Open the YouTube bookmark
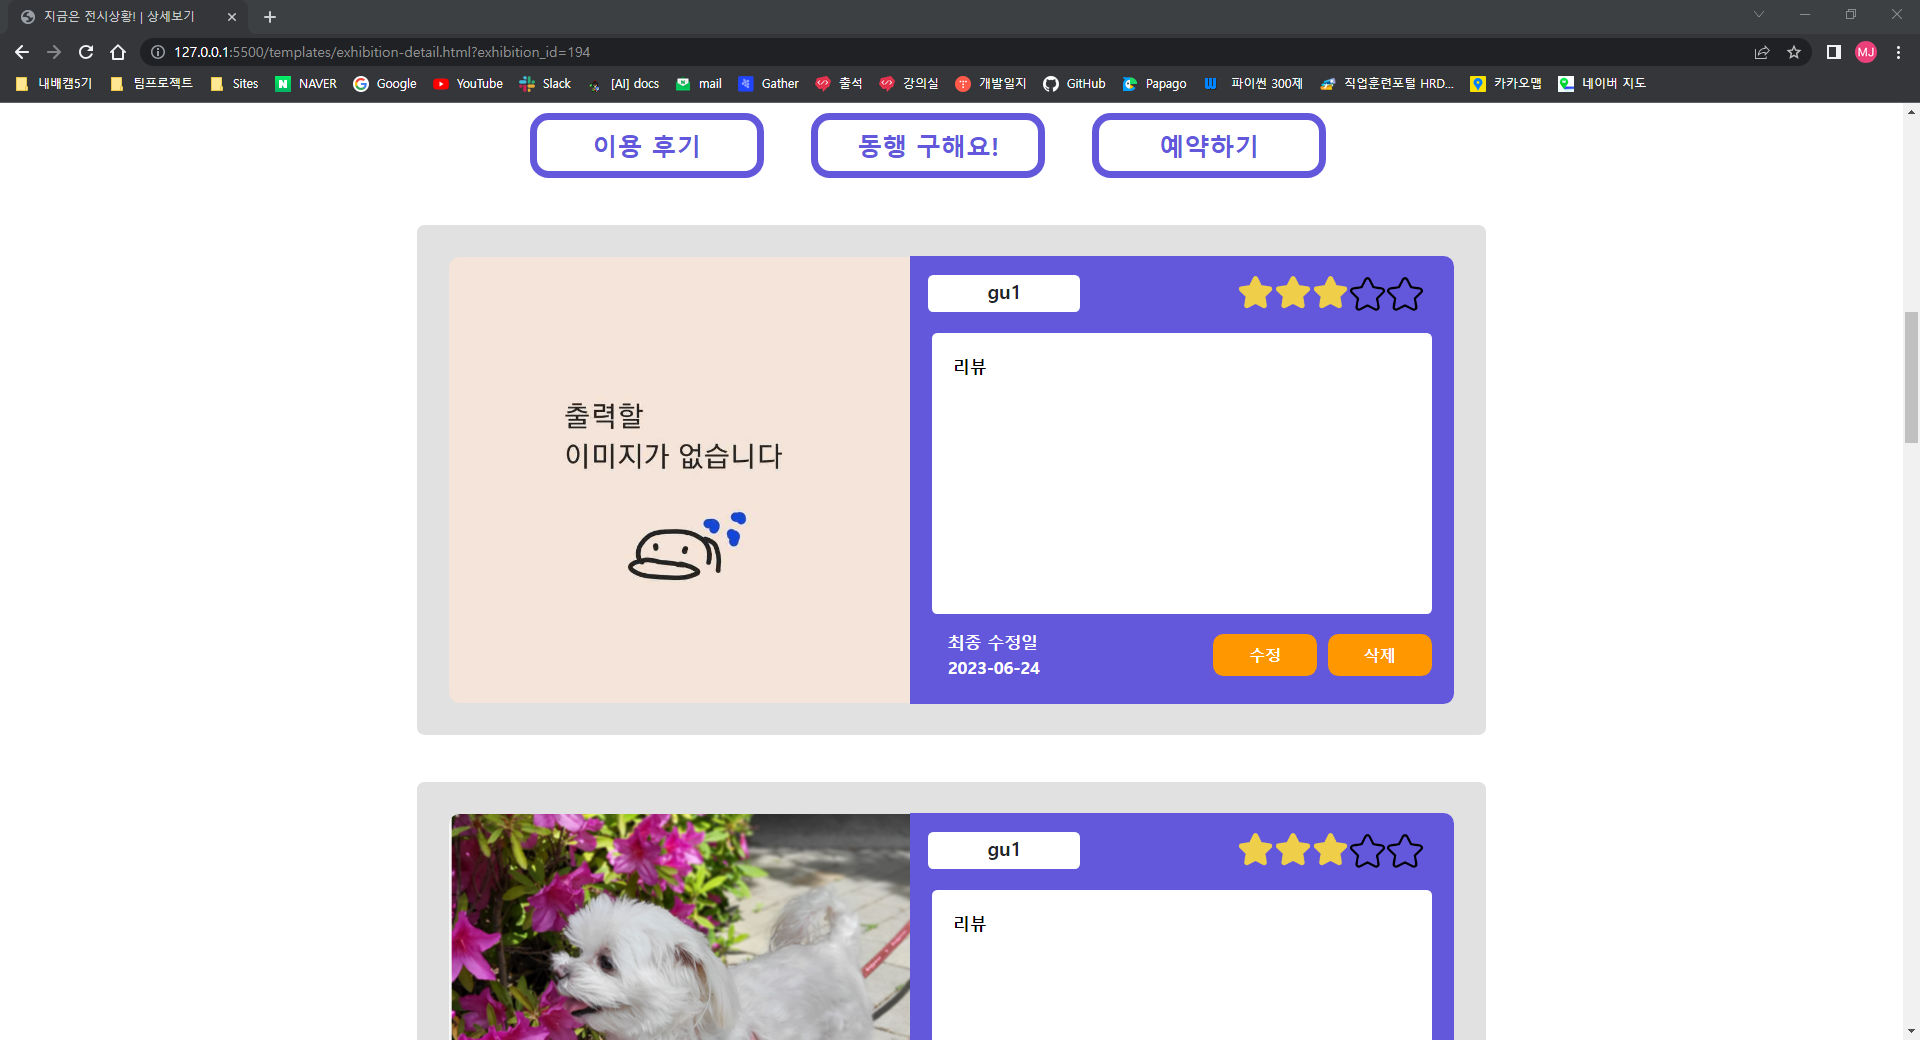This screenshot has height=1040, width=1920. coord(468,84)
